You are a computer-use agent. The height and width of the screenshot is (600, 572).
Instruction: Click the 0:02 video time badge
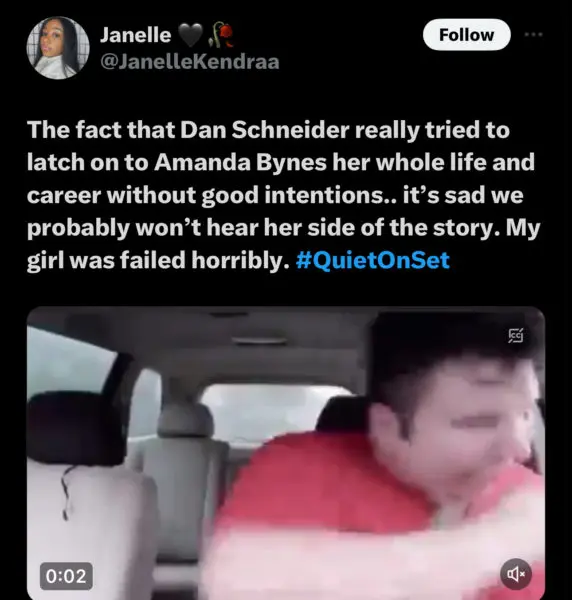(66, 576)
